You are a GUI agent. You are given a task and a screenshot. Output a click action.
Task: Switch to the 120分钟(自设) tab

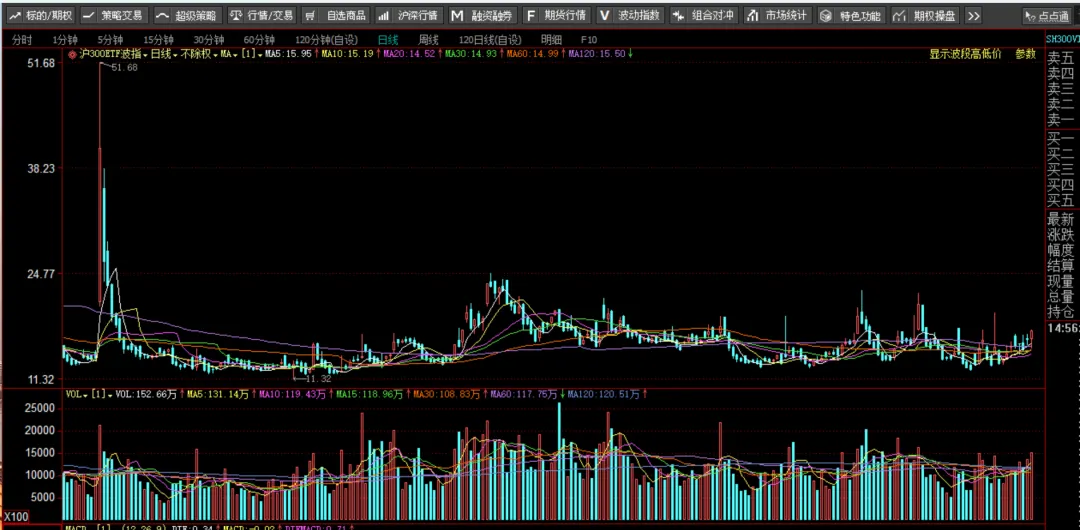pyautogui.click(x=326, y=40)
